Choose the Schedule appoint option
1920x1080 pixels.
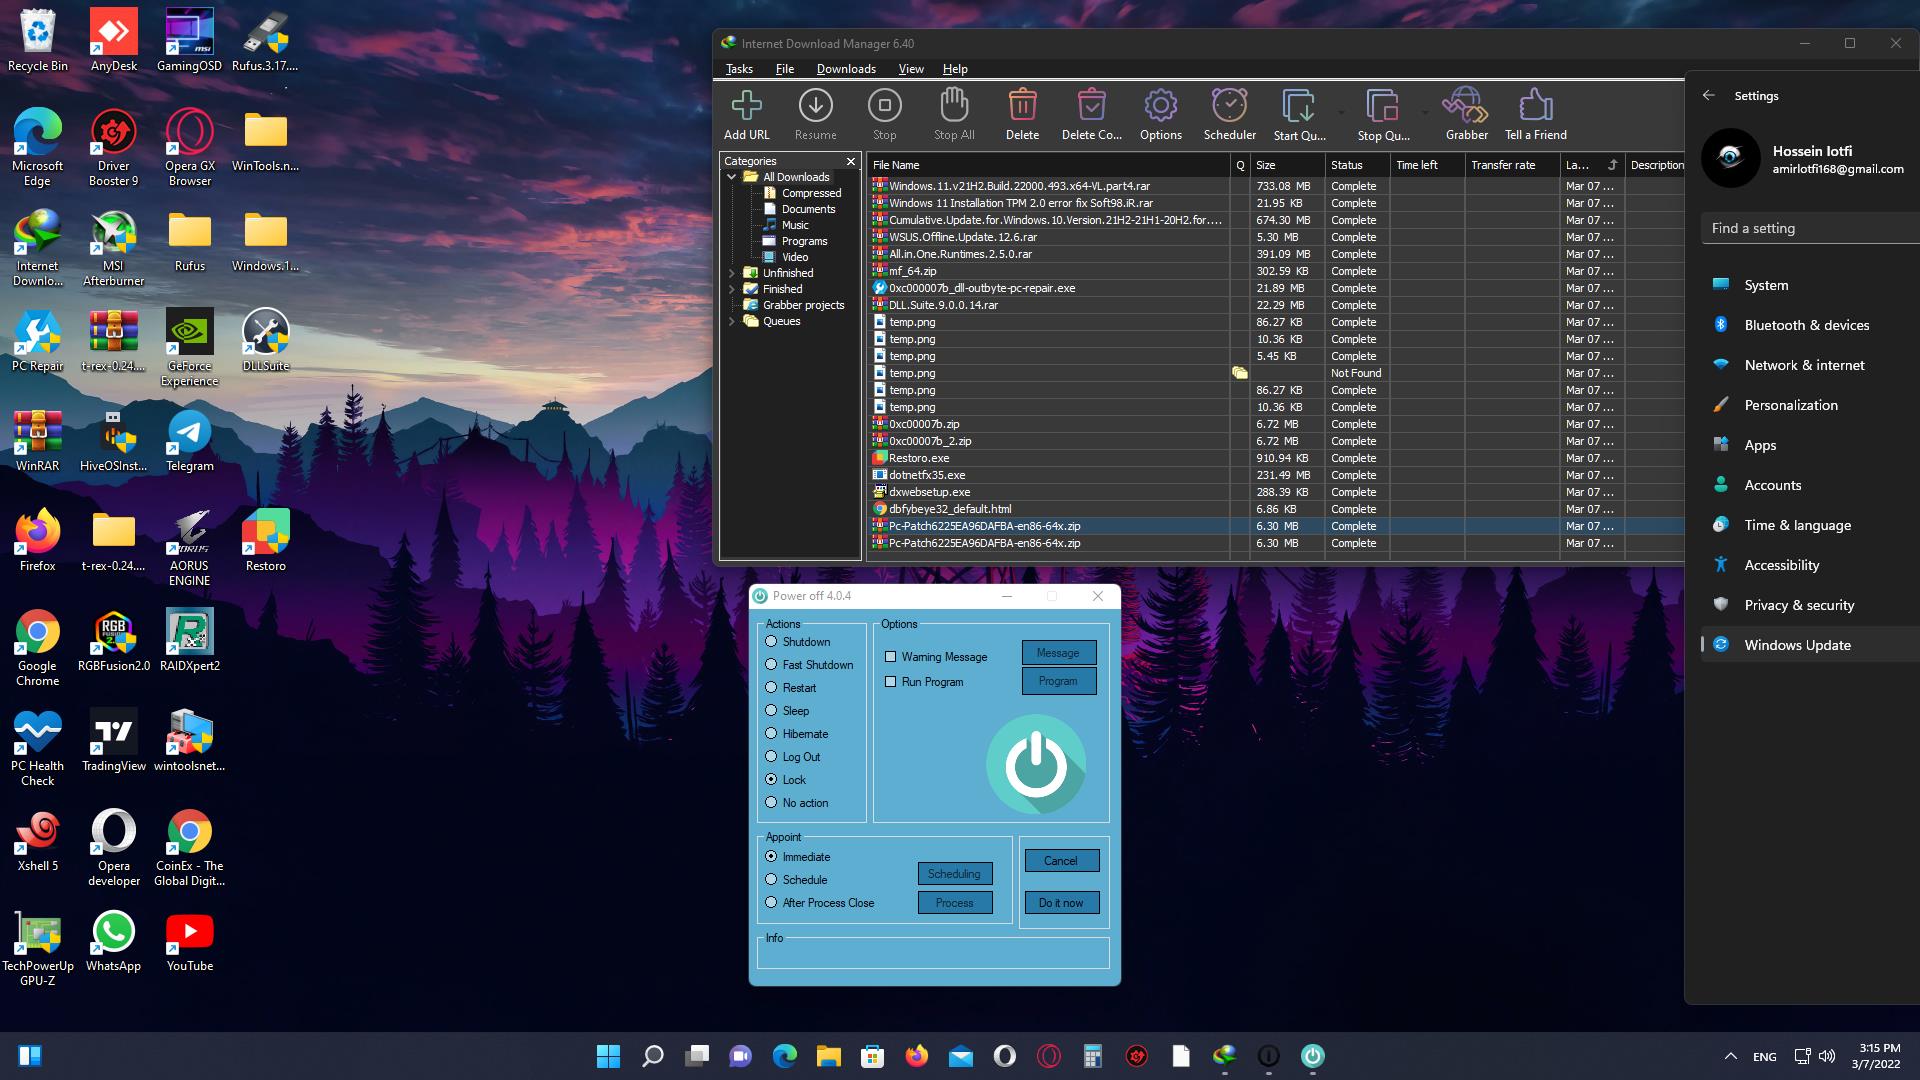pos(771,880)
